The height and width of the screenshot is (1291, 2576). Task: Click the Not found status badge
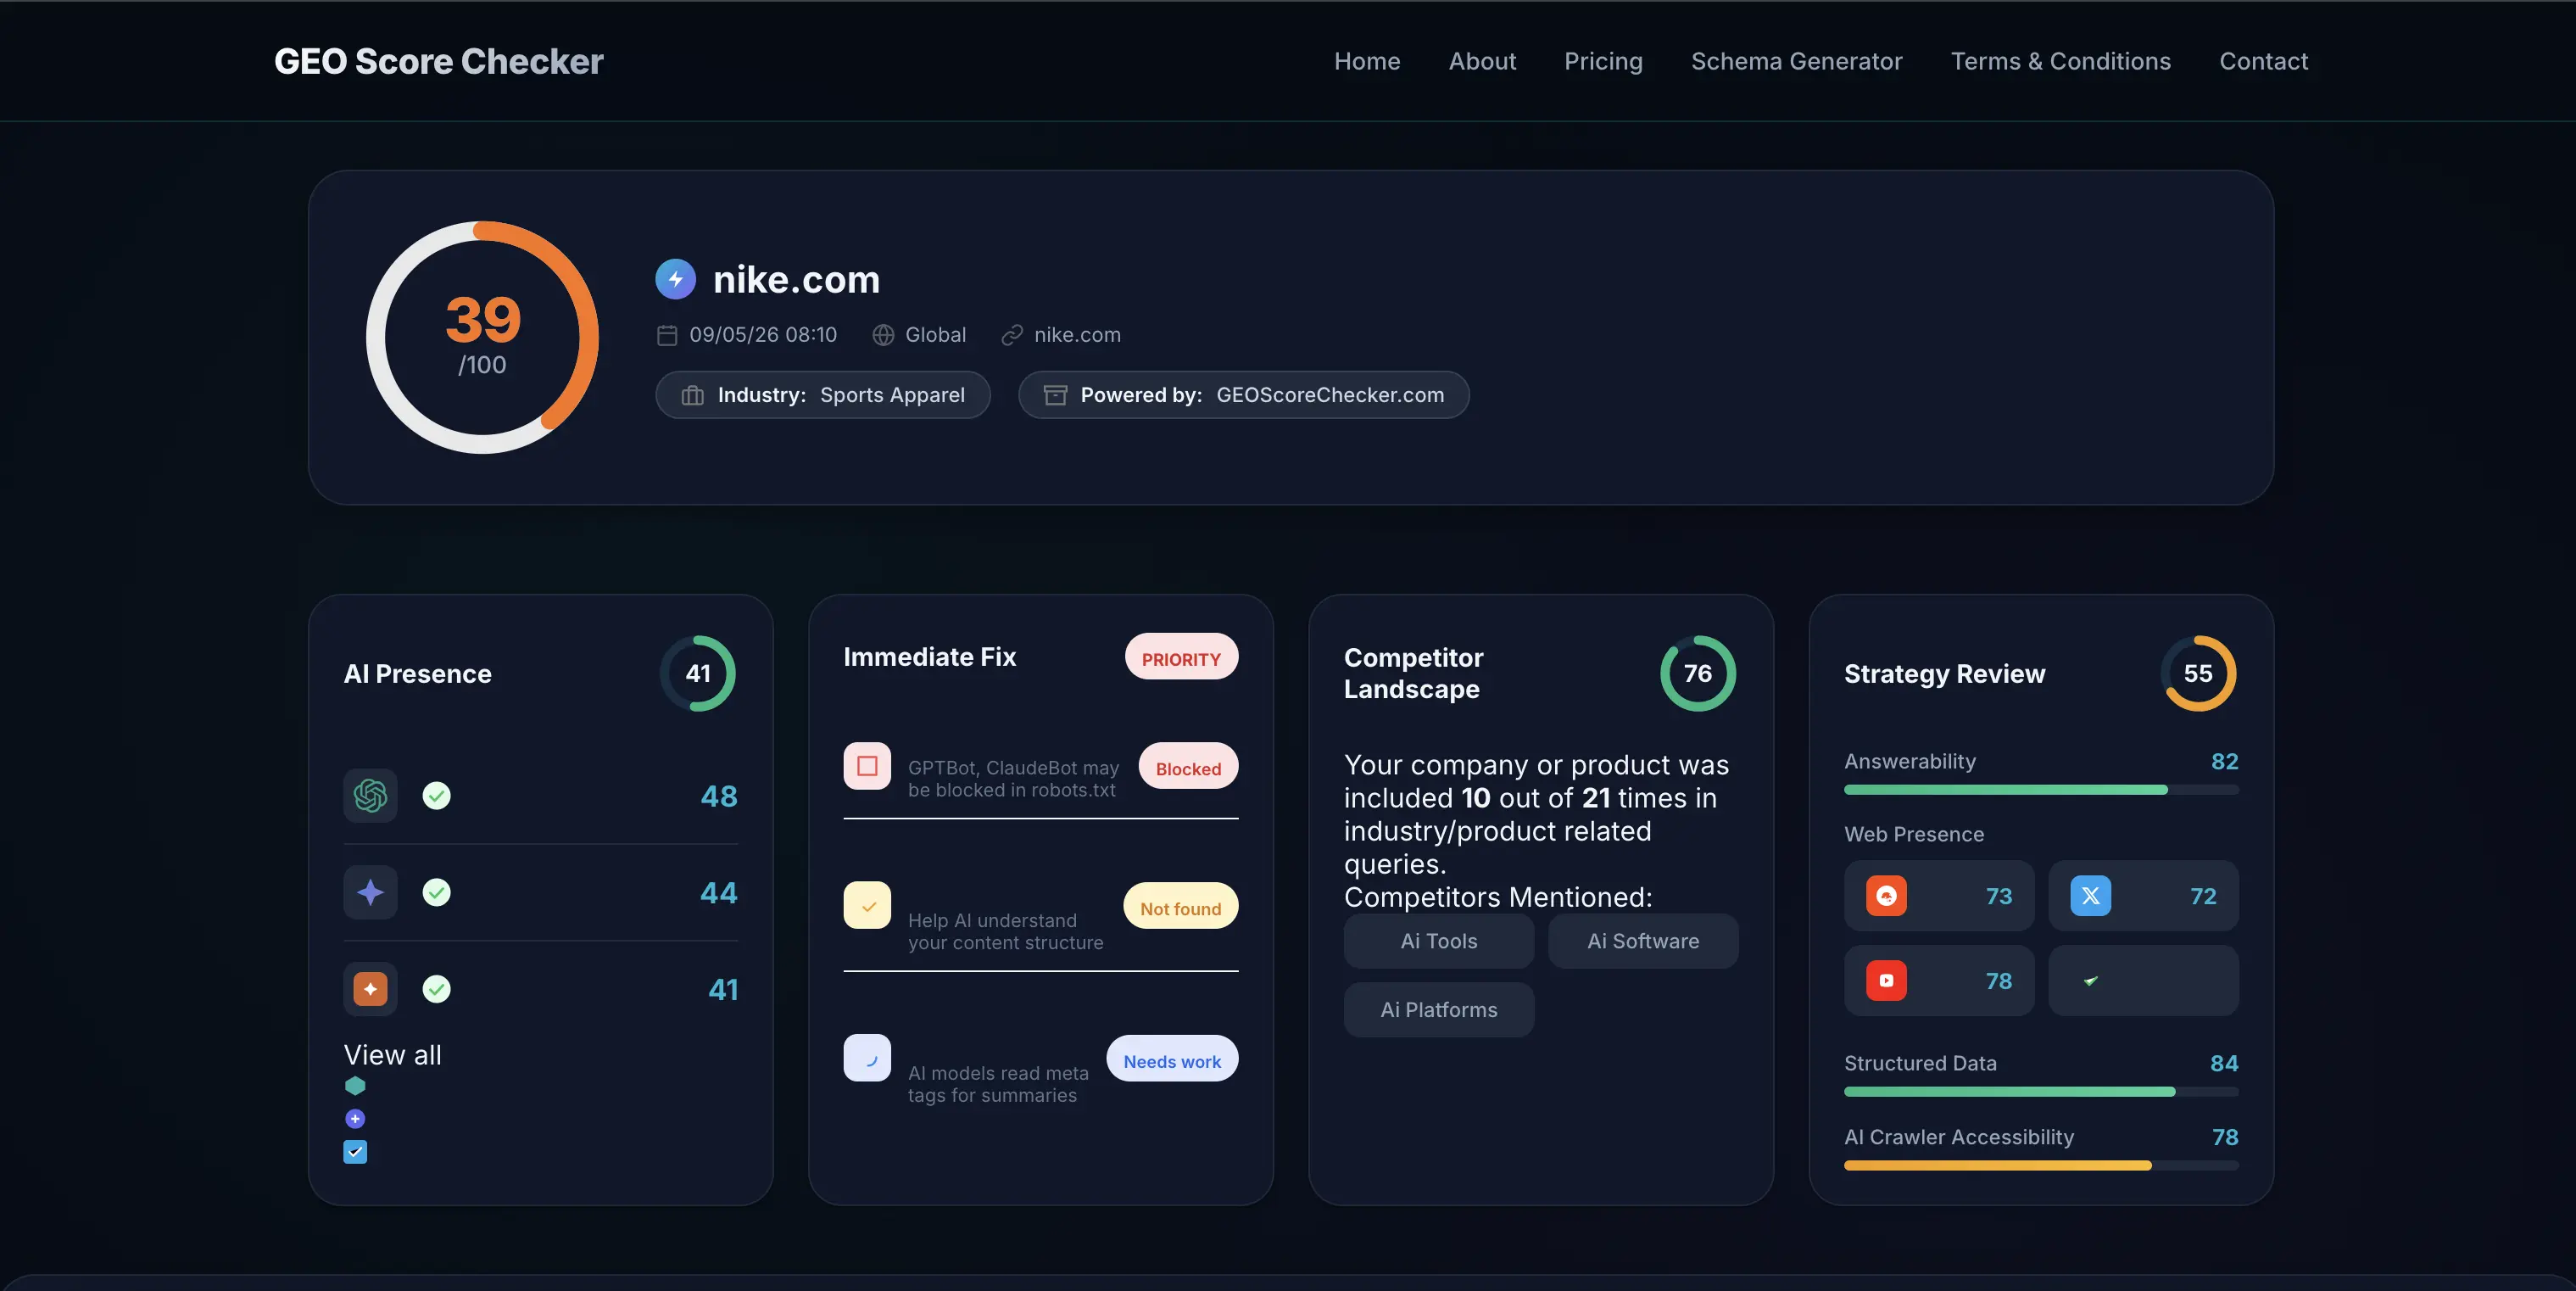click(x=1181, y=906)
